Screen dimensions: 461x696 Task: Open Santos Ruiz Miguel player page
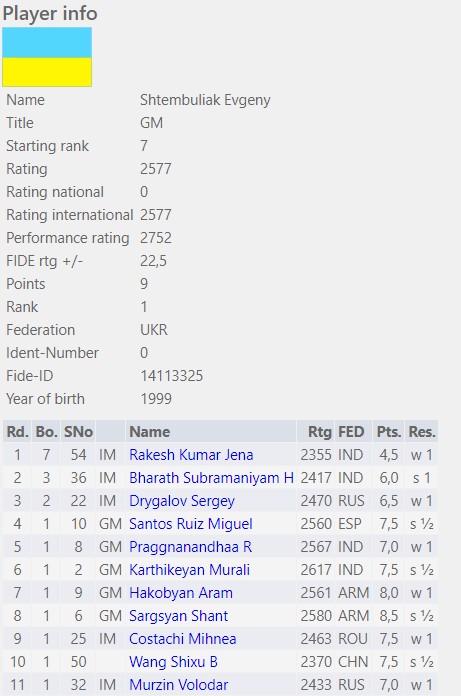[191, 524]
